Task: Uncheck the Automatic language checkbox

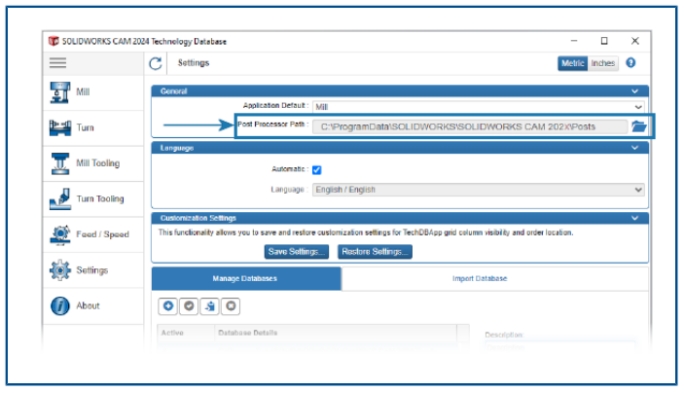Action: [x=317, y=170]
